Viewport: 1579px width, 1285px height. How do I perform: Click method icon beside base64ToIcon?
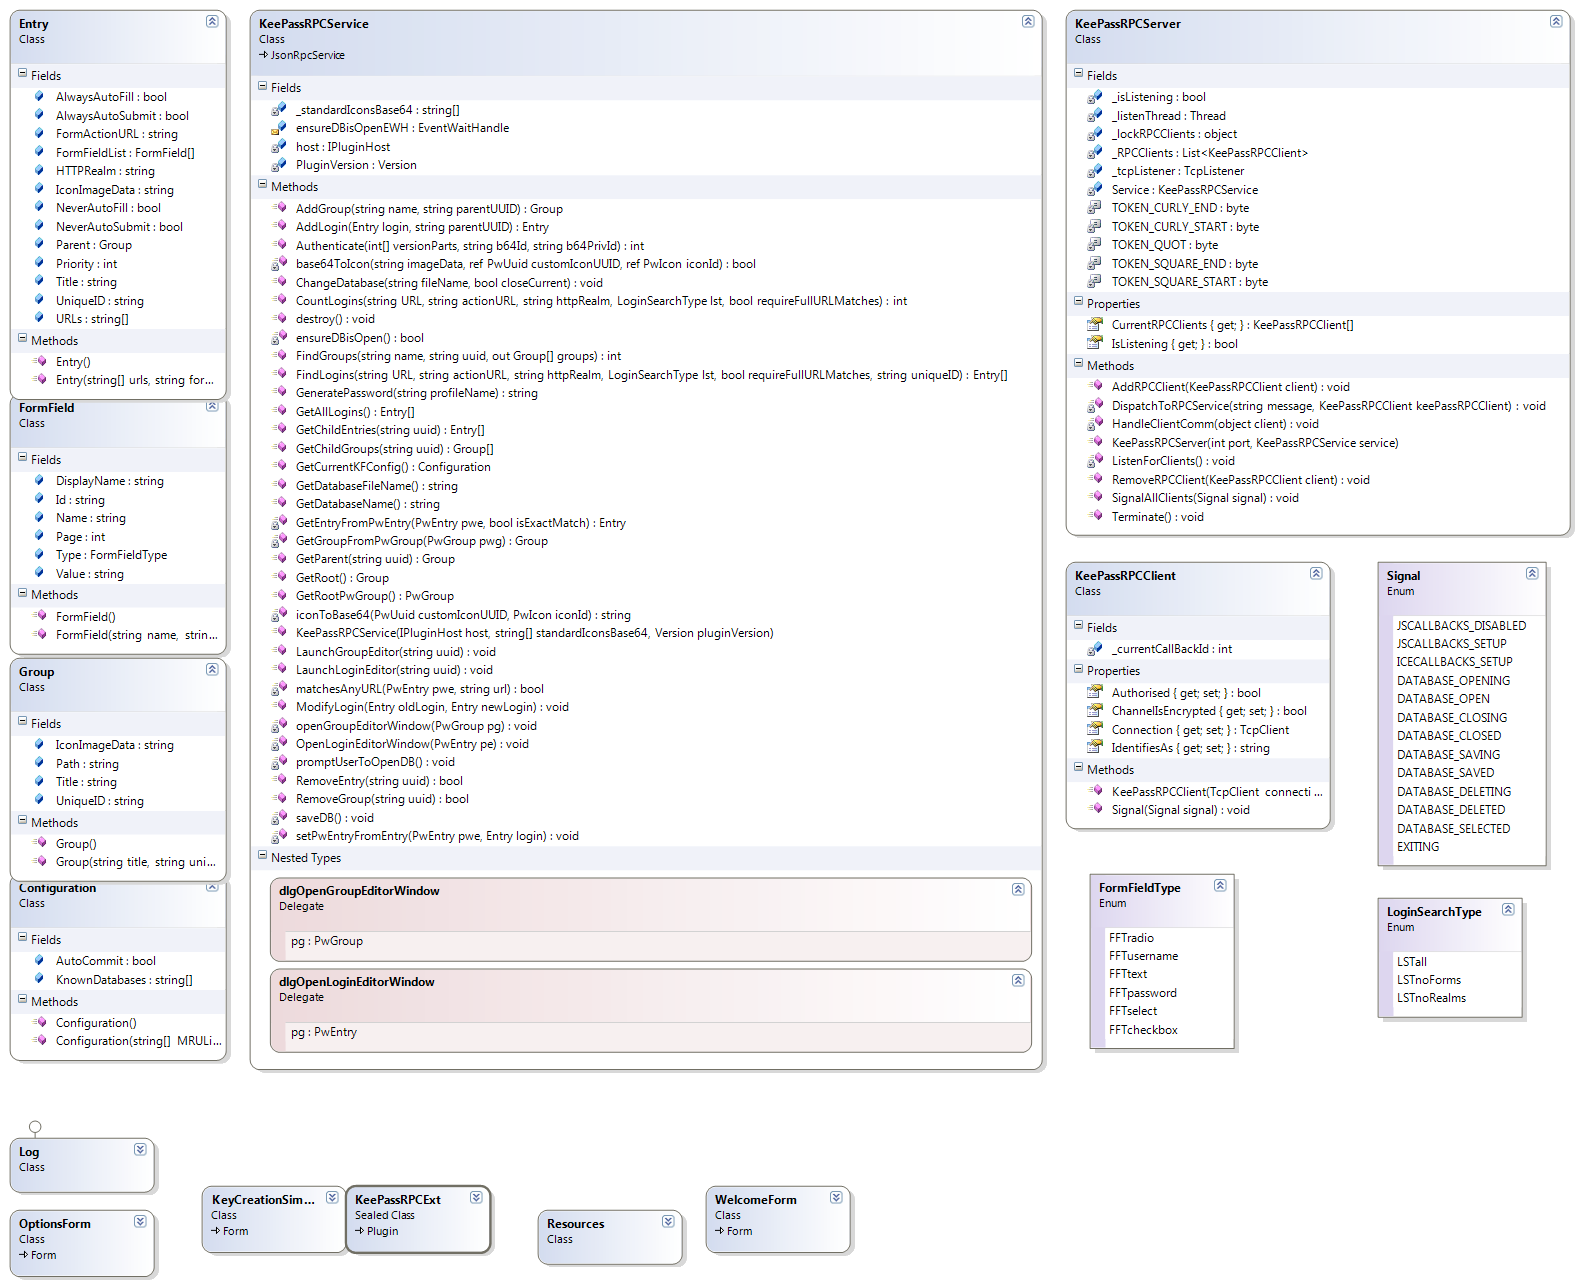pos(279,264)
